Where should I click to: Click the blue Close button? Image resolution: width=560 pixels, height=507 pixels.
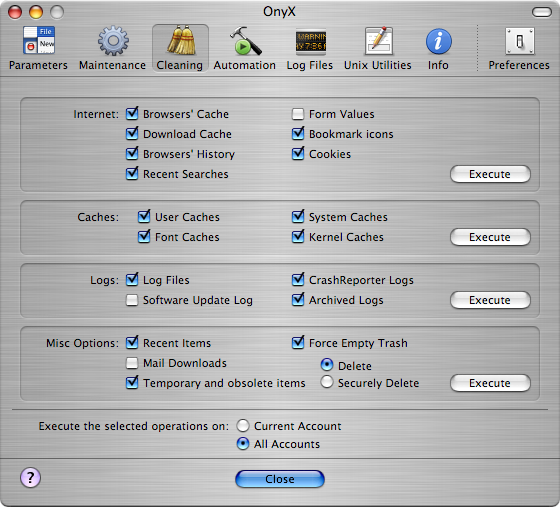[x=280, y=479]
